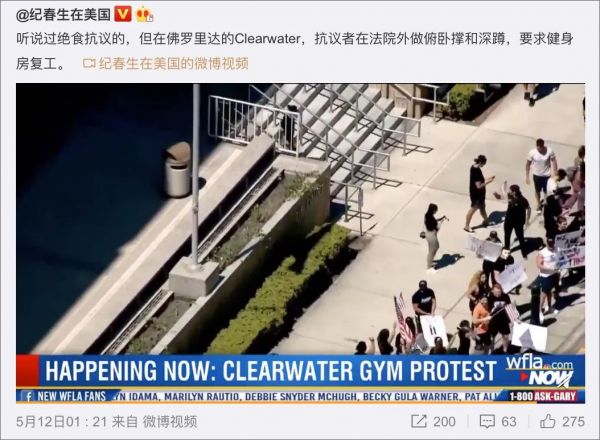Click the repost share icon
Image resolution: width=600 pixels, height=440 pixels.
point(419,421)
